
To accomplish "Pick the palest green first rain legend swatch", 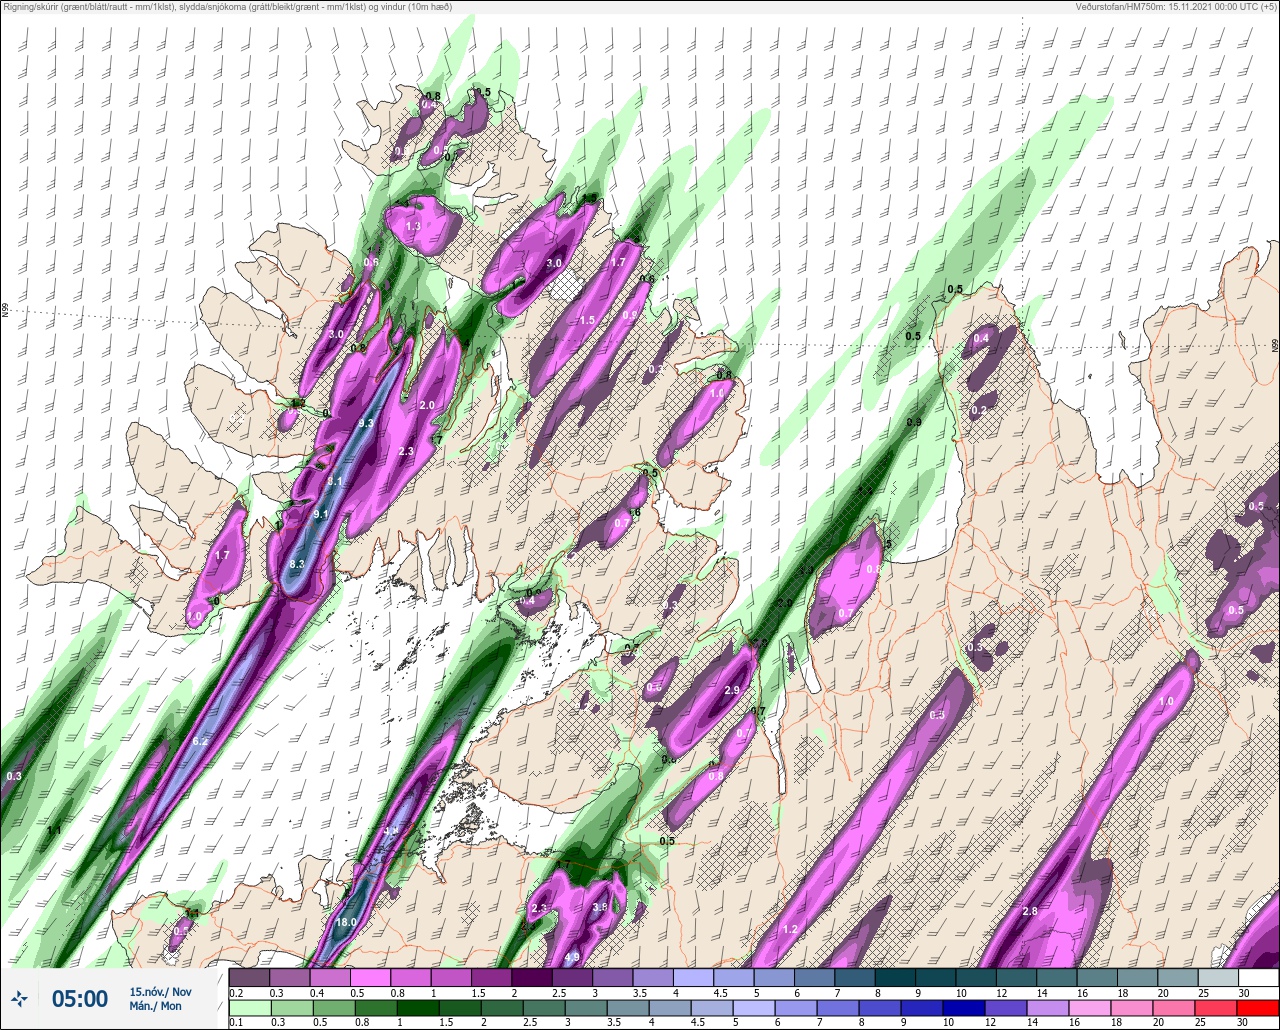I will tap(249, 1007).
